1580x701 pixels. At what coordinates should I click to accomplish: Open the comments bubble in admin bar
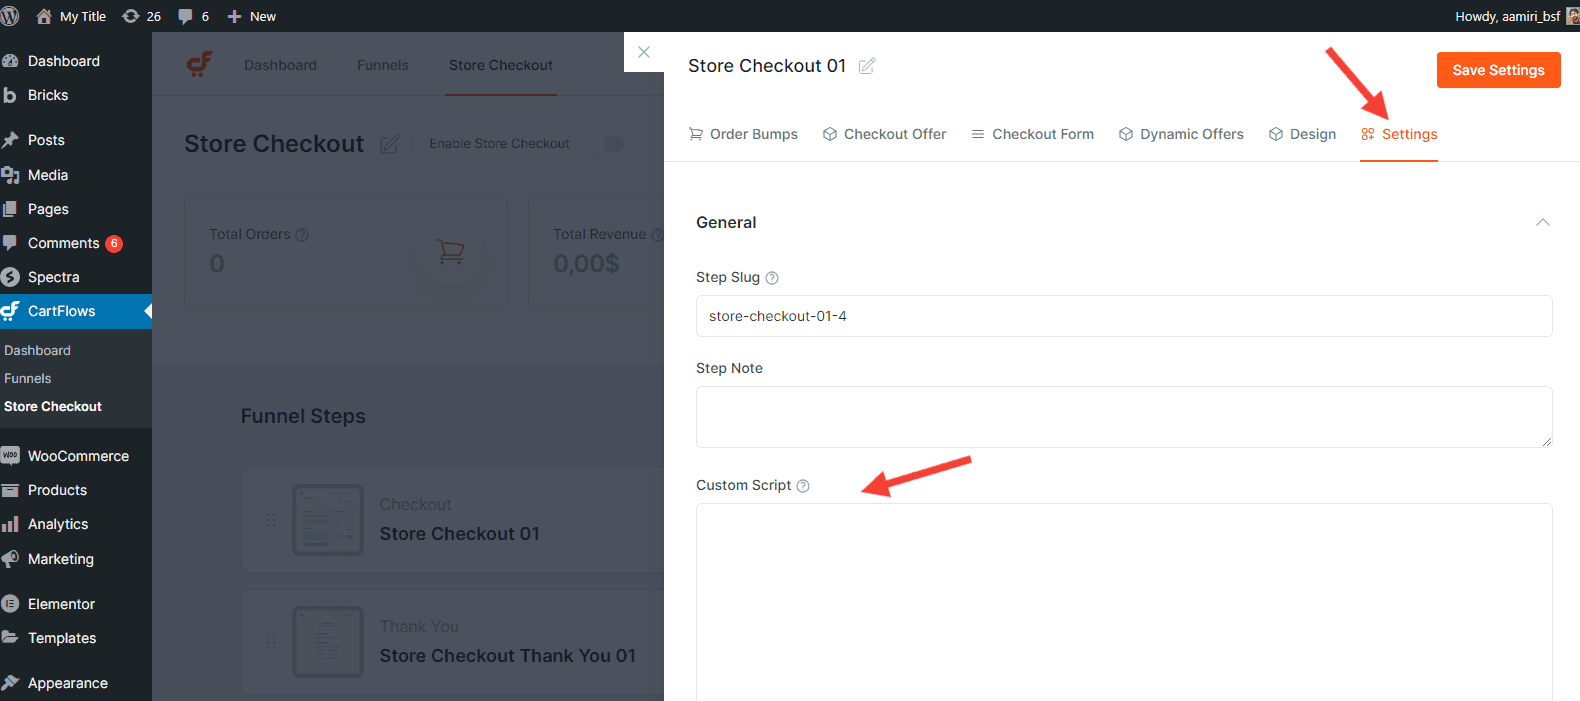193,16
